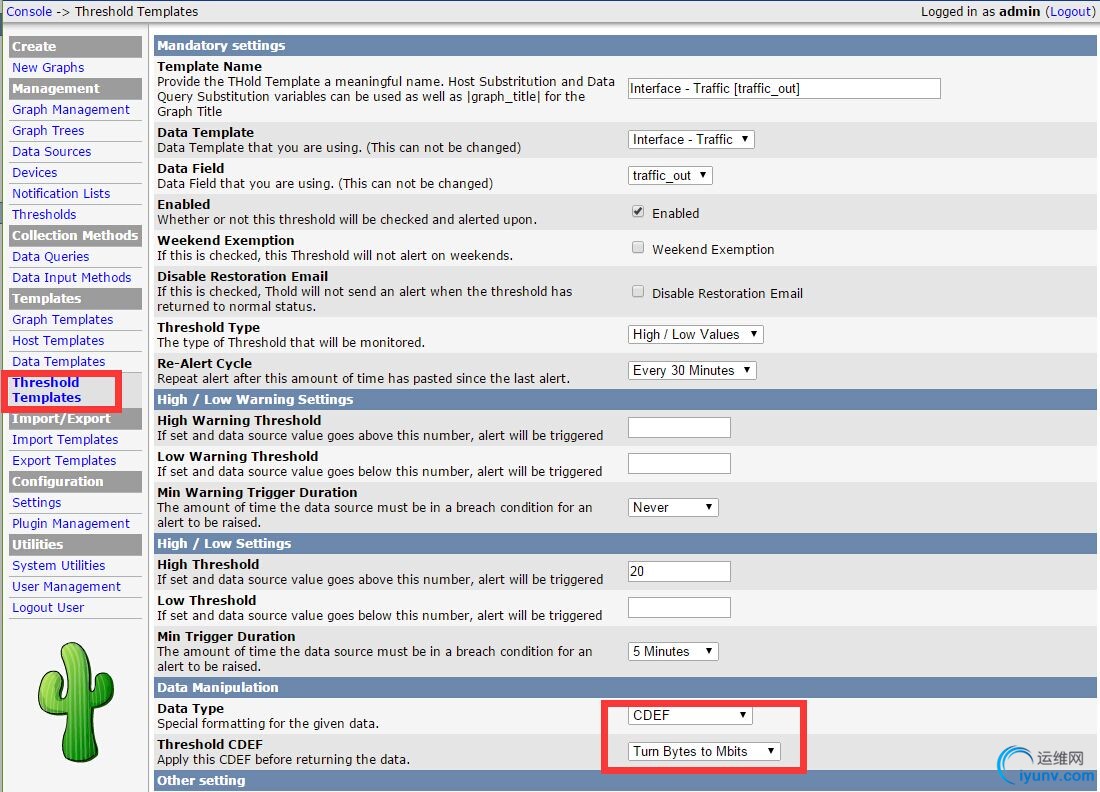Click the Import/Export sidebar heading
Screen dimensions: 1100x792
click(75, 419)
